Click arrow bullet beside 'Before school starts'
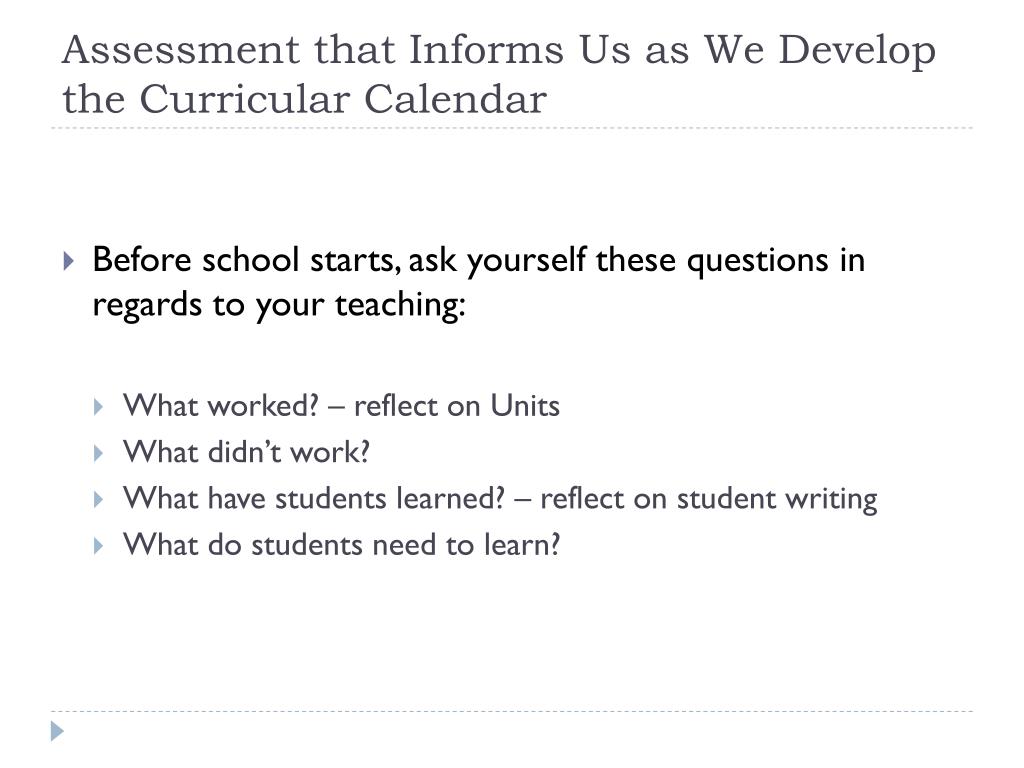1024x768 pixels. pyautogui.click(x=69, y=261)
